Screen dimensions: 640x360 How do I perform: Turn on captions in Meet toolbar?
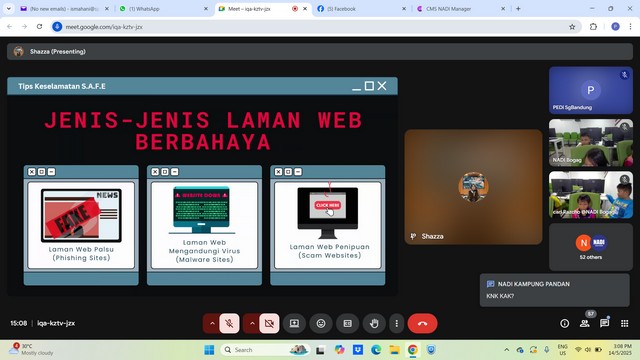tap(347, 323)
